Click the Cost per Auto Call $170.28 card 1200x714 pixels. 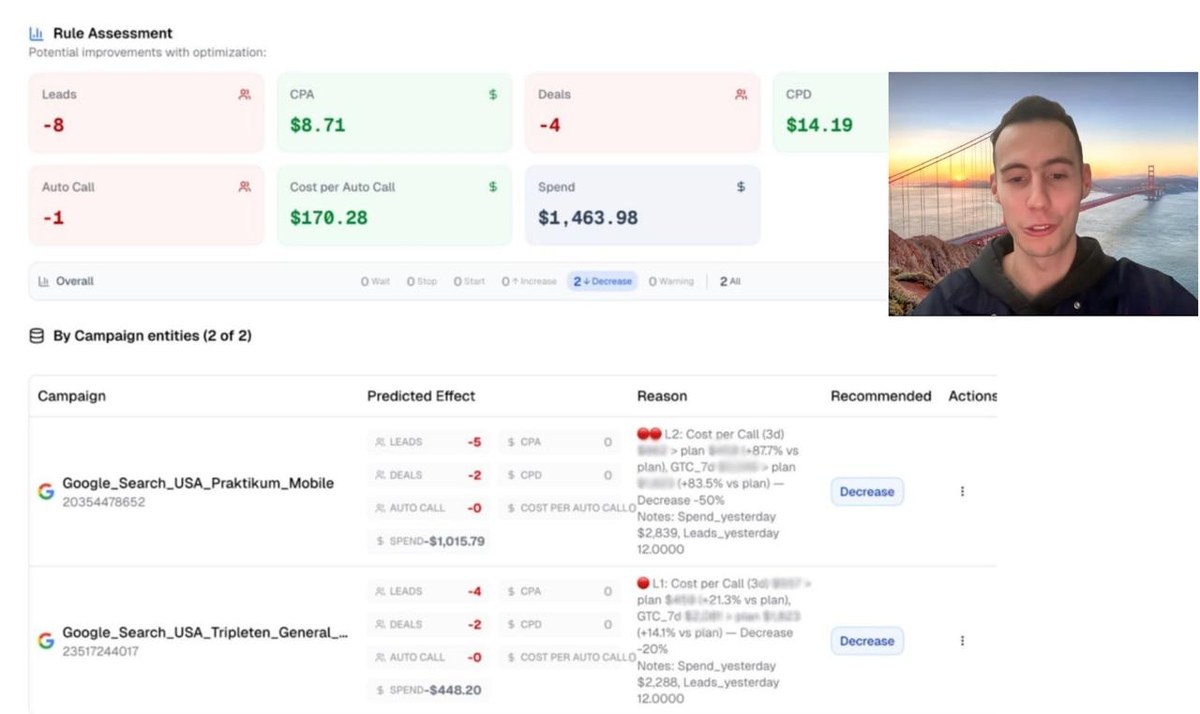coord(394,205)
